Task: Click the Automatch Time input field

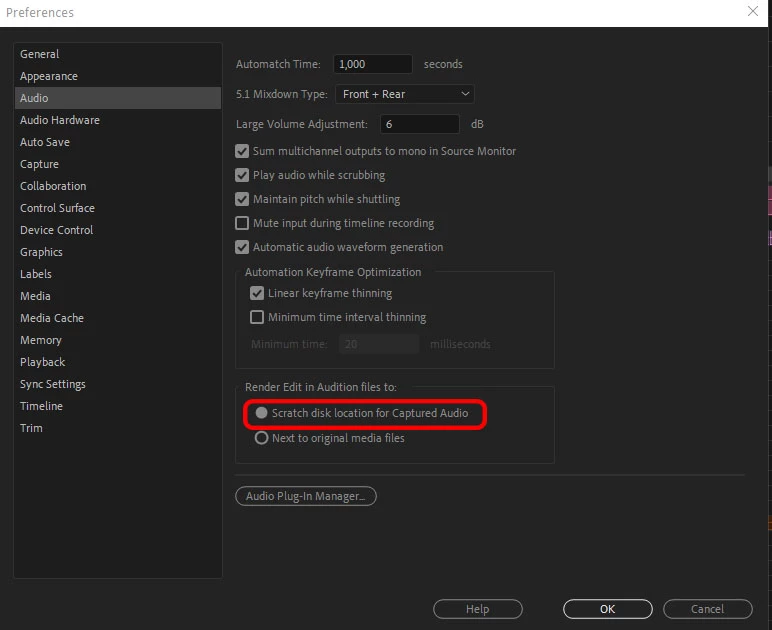Action: tap(373, 64)
